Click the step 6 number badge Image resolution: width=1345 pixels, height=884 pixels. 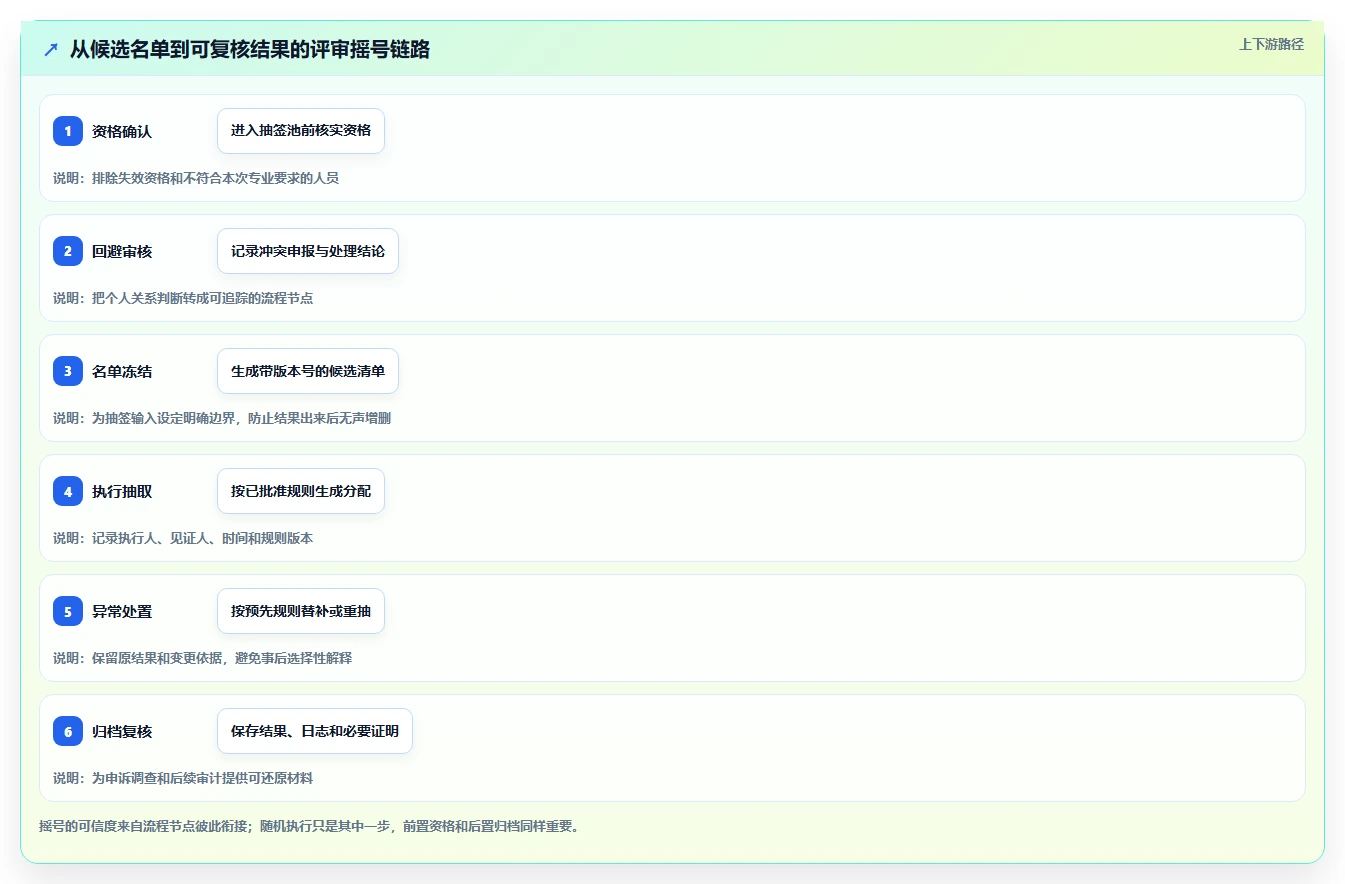[68, 731]
